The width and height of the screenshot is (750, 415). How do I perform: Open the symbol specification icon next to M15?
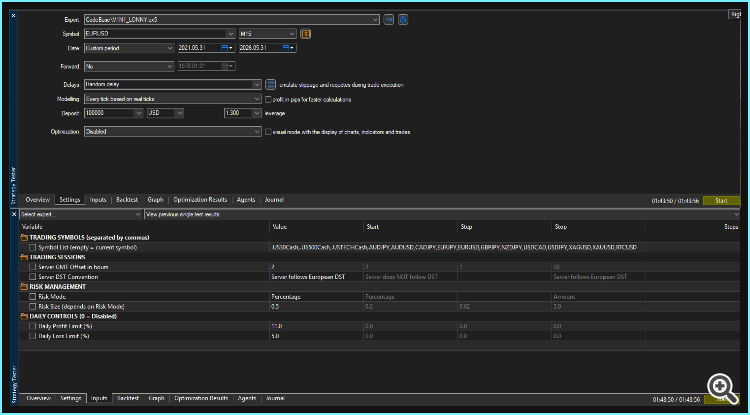(306, 33)
